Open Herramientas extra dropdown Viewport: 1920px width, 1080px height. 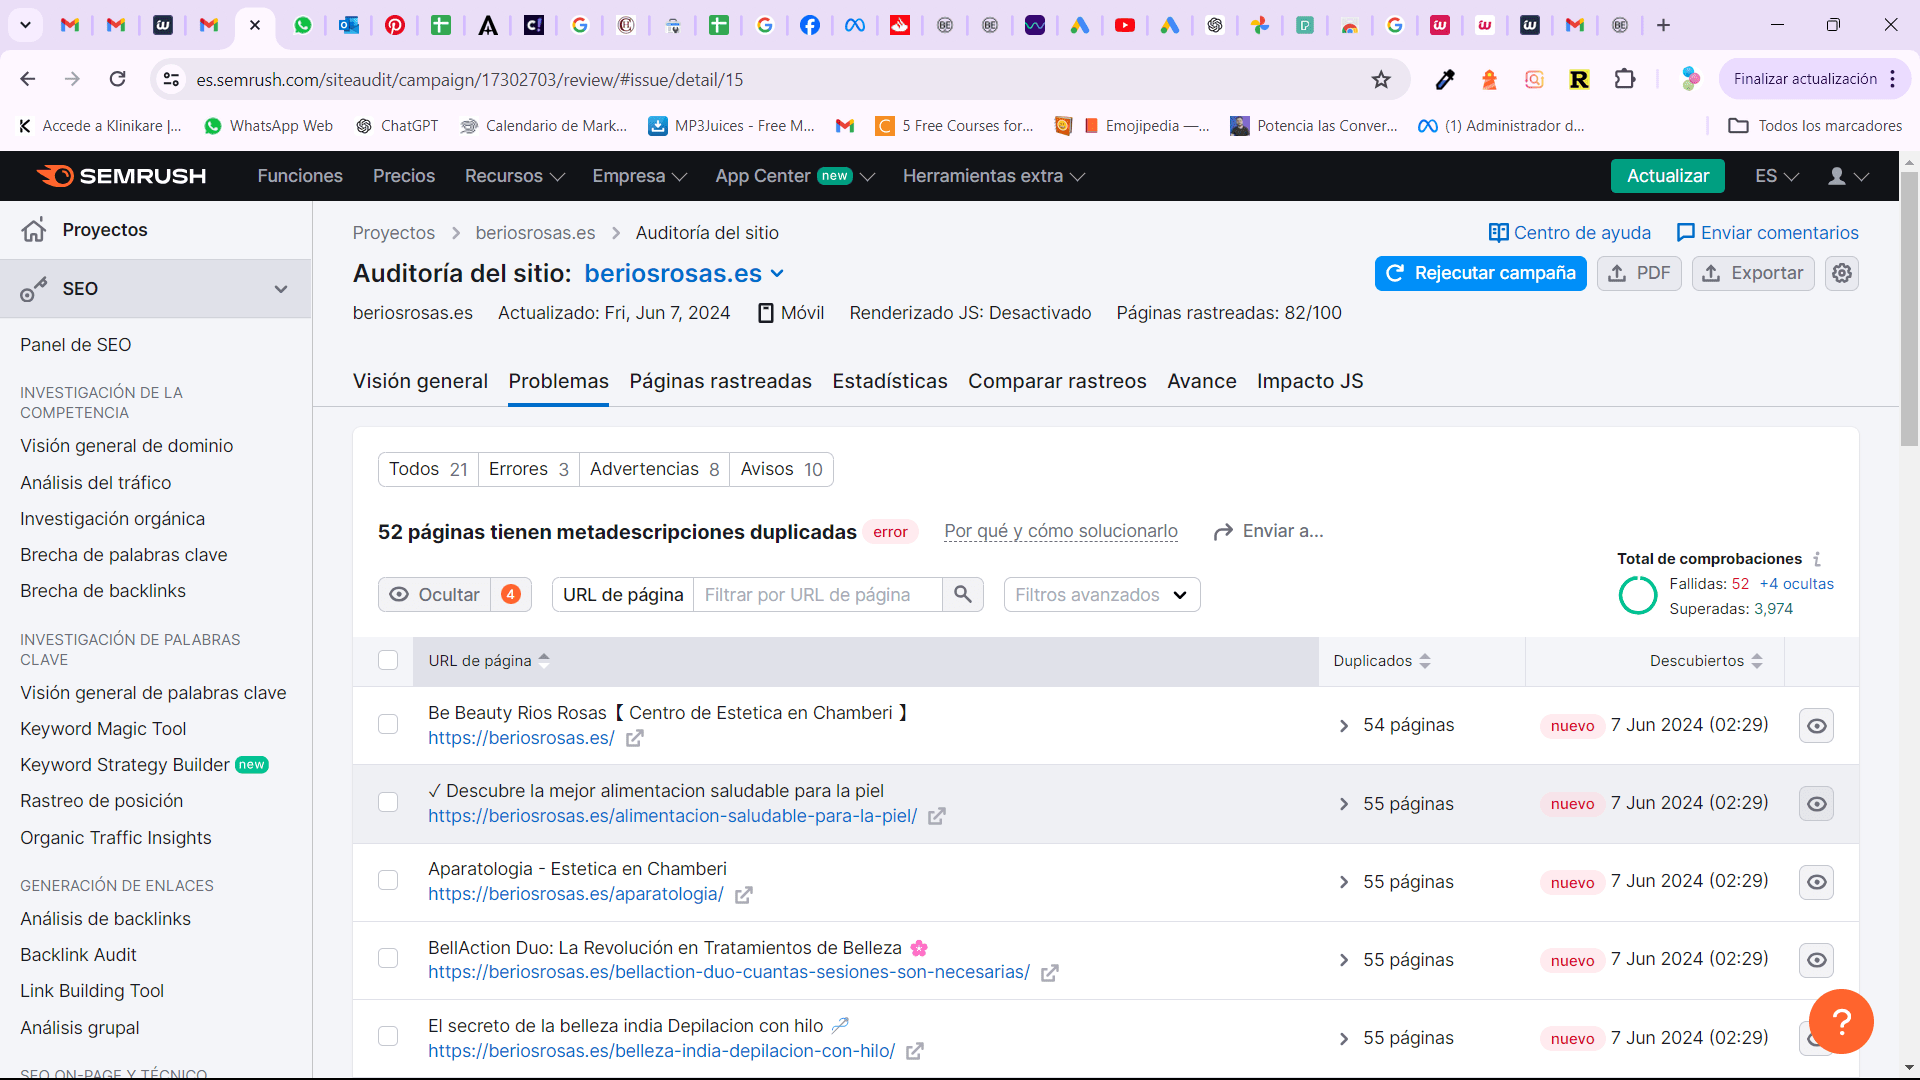coord(993,176)
